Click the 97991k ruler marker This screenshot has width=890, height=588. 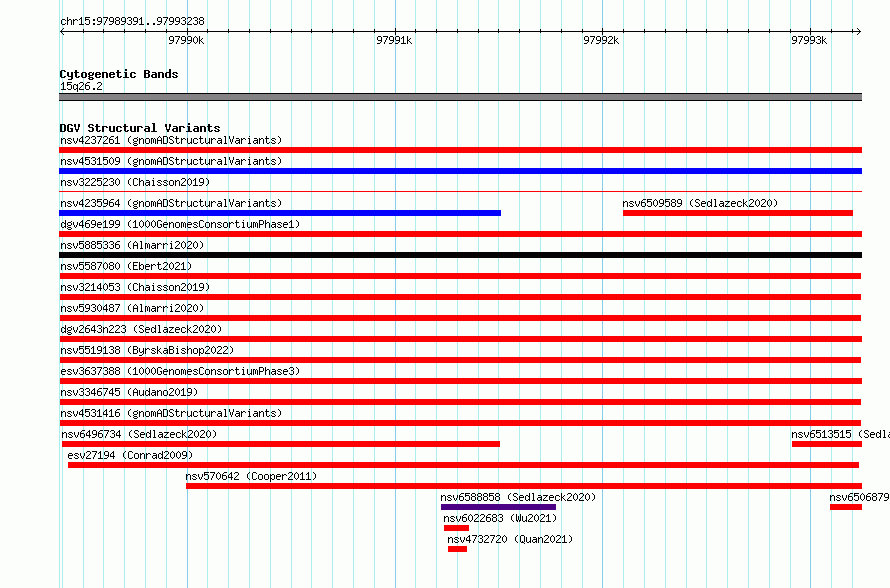pos(394,40)
